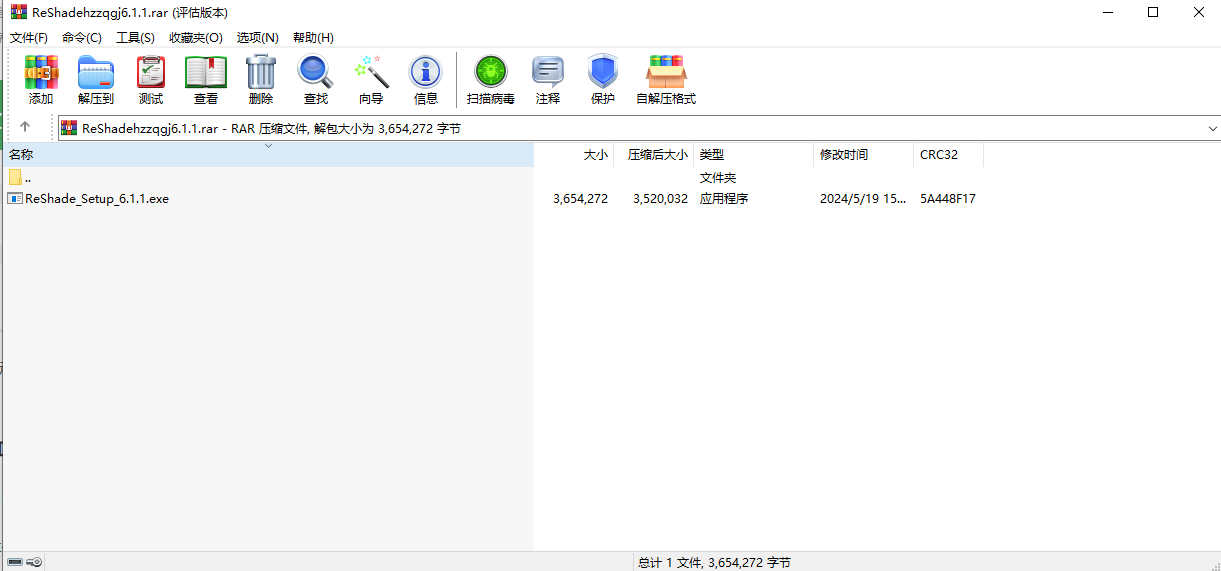
Task: Sort by Name (名称) column header
Action: 268,155
